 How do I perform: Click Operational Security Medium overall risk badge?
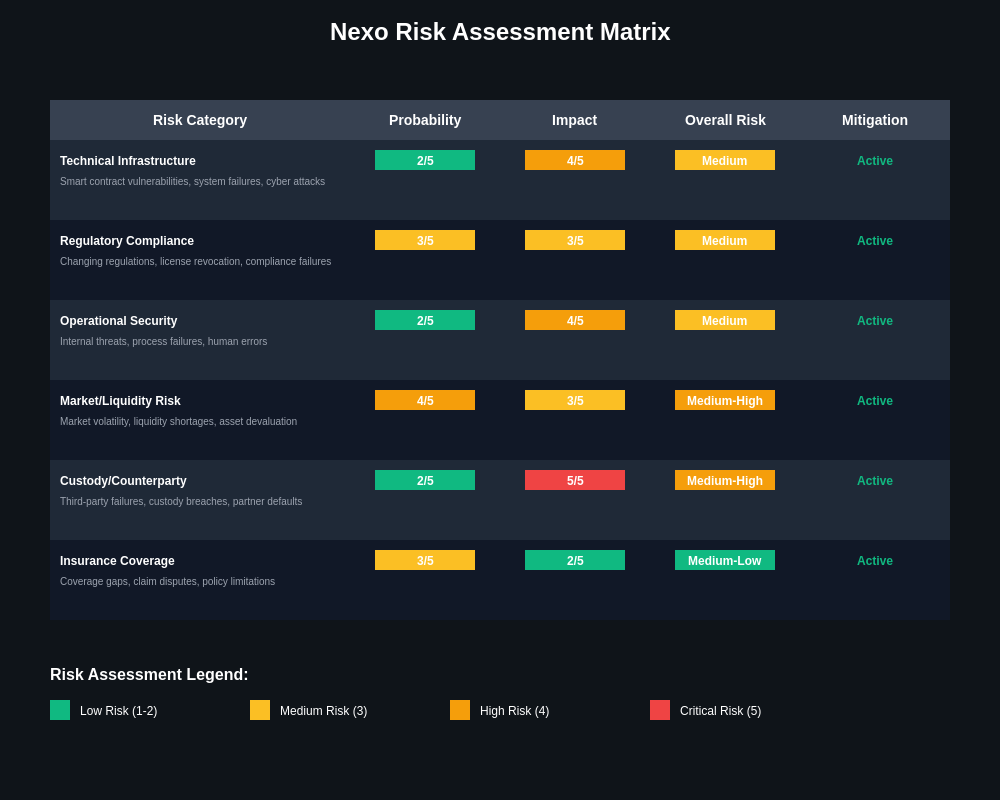[725, 320]
